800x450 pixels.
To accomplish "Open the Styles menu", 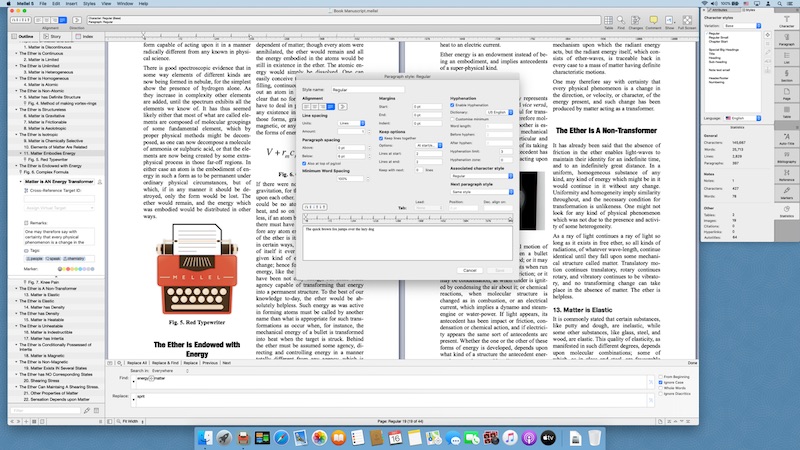I will pyautogui.click(x=89, y=4).
